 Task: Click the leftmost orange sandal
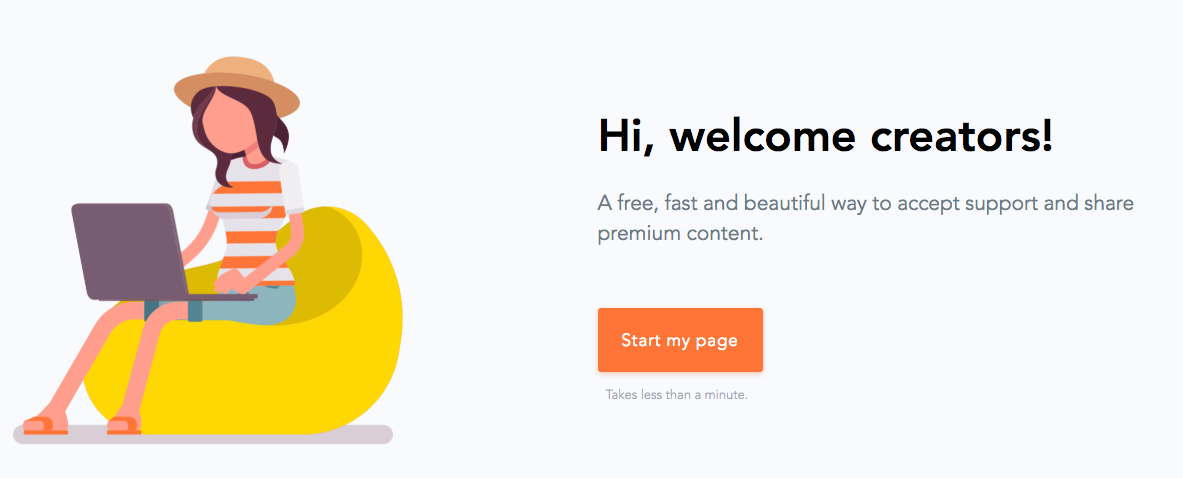44,426
